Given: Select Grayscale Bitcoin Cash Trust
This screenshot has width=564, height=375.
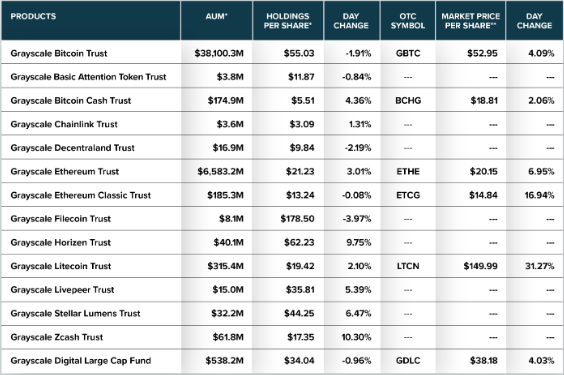Looking at the screenshot, I should 71,101.
